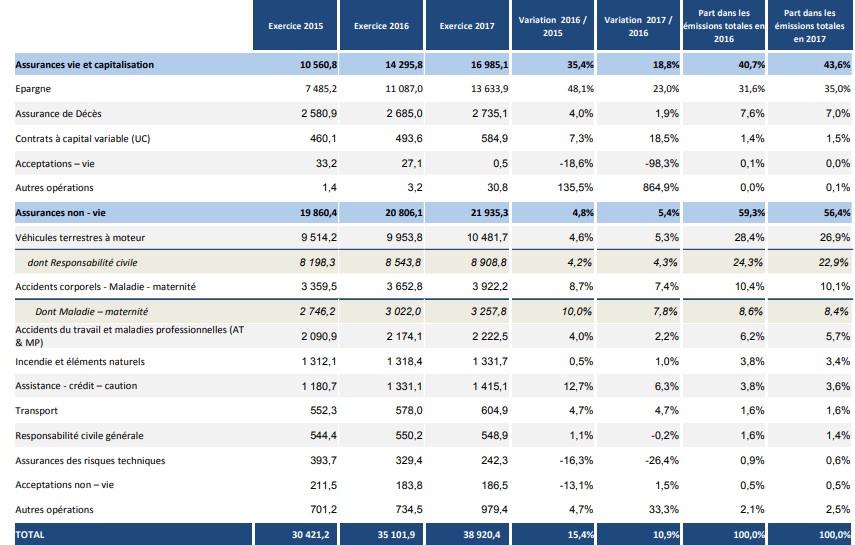Select the Assurances vie et capitalisation row label
The width and height of the screenshot is (855, 545).
[x=85, y=64]
